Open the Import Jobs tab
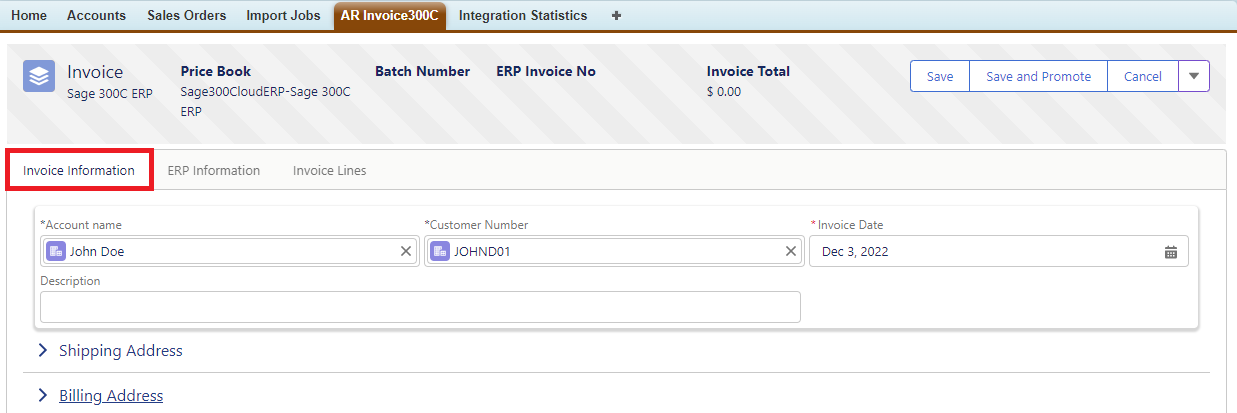The image size is (1237, 413). coord(283,15)
